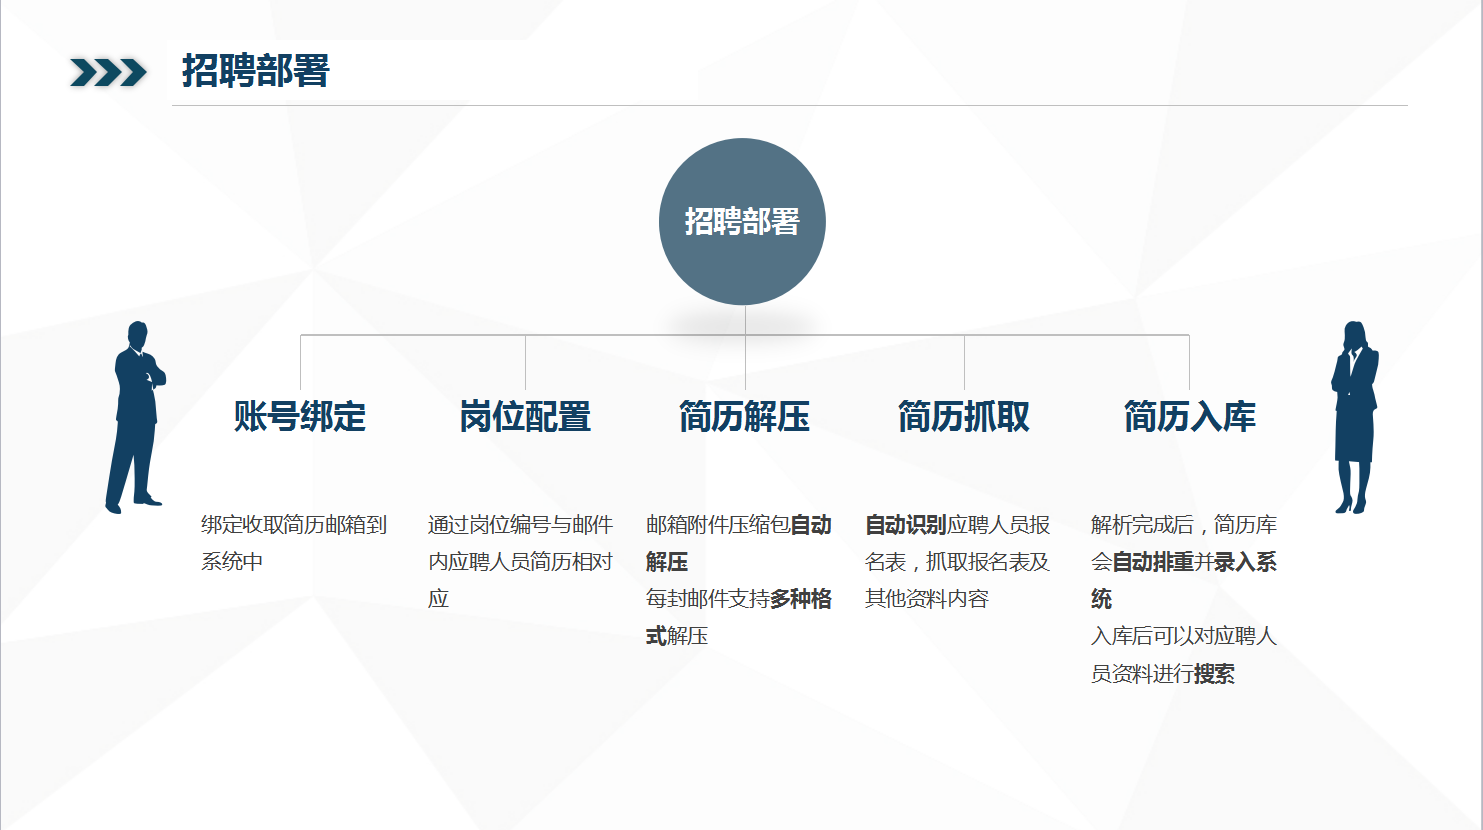Select paragraph starting 自动识别应聘人员报名表
This screenshot has width=1483, height=830.
pyautogui.click(x=958, y=561)
